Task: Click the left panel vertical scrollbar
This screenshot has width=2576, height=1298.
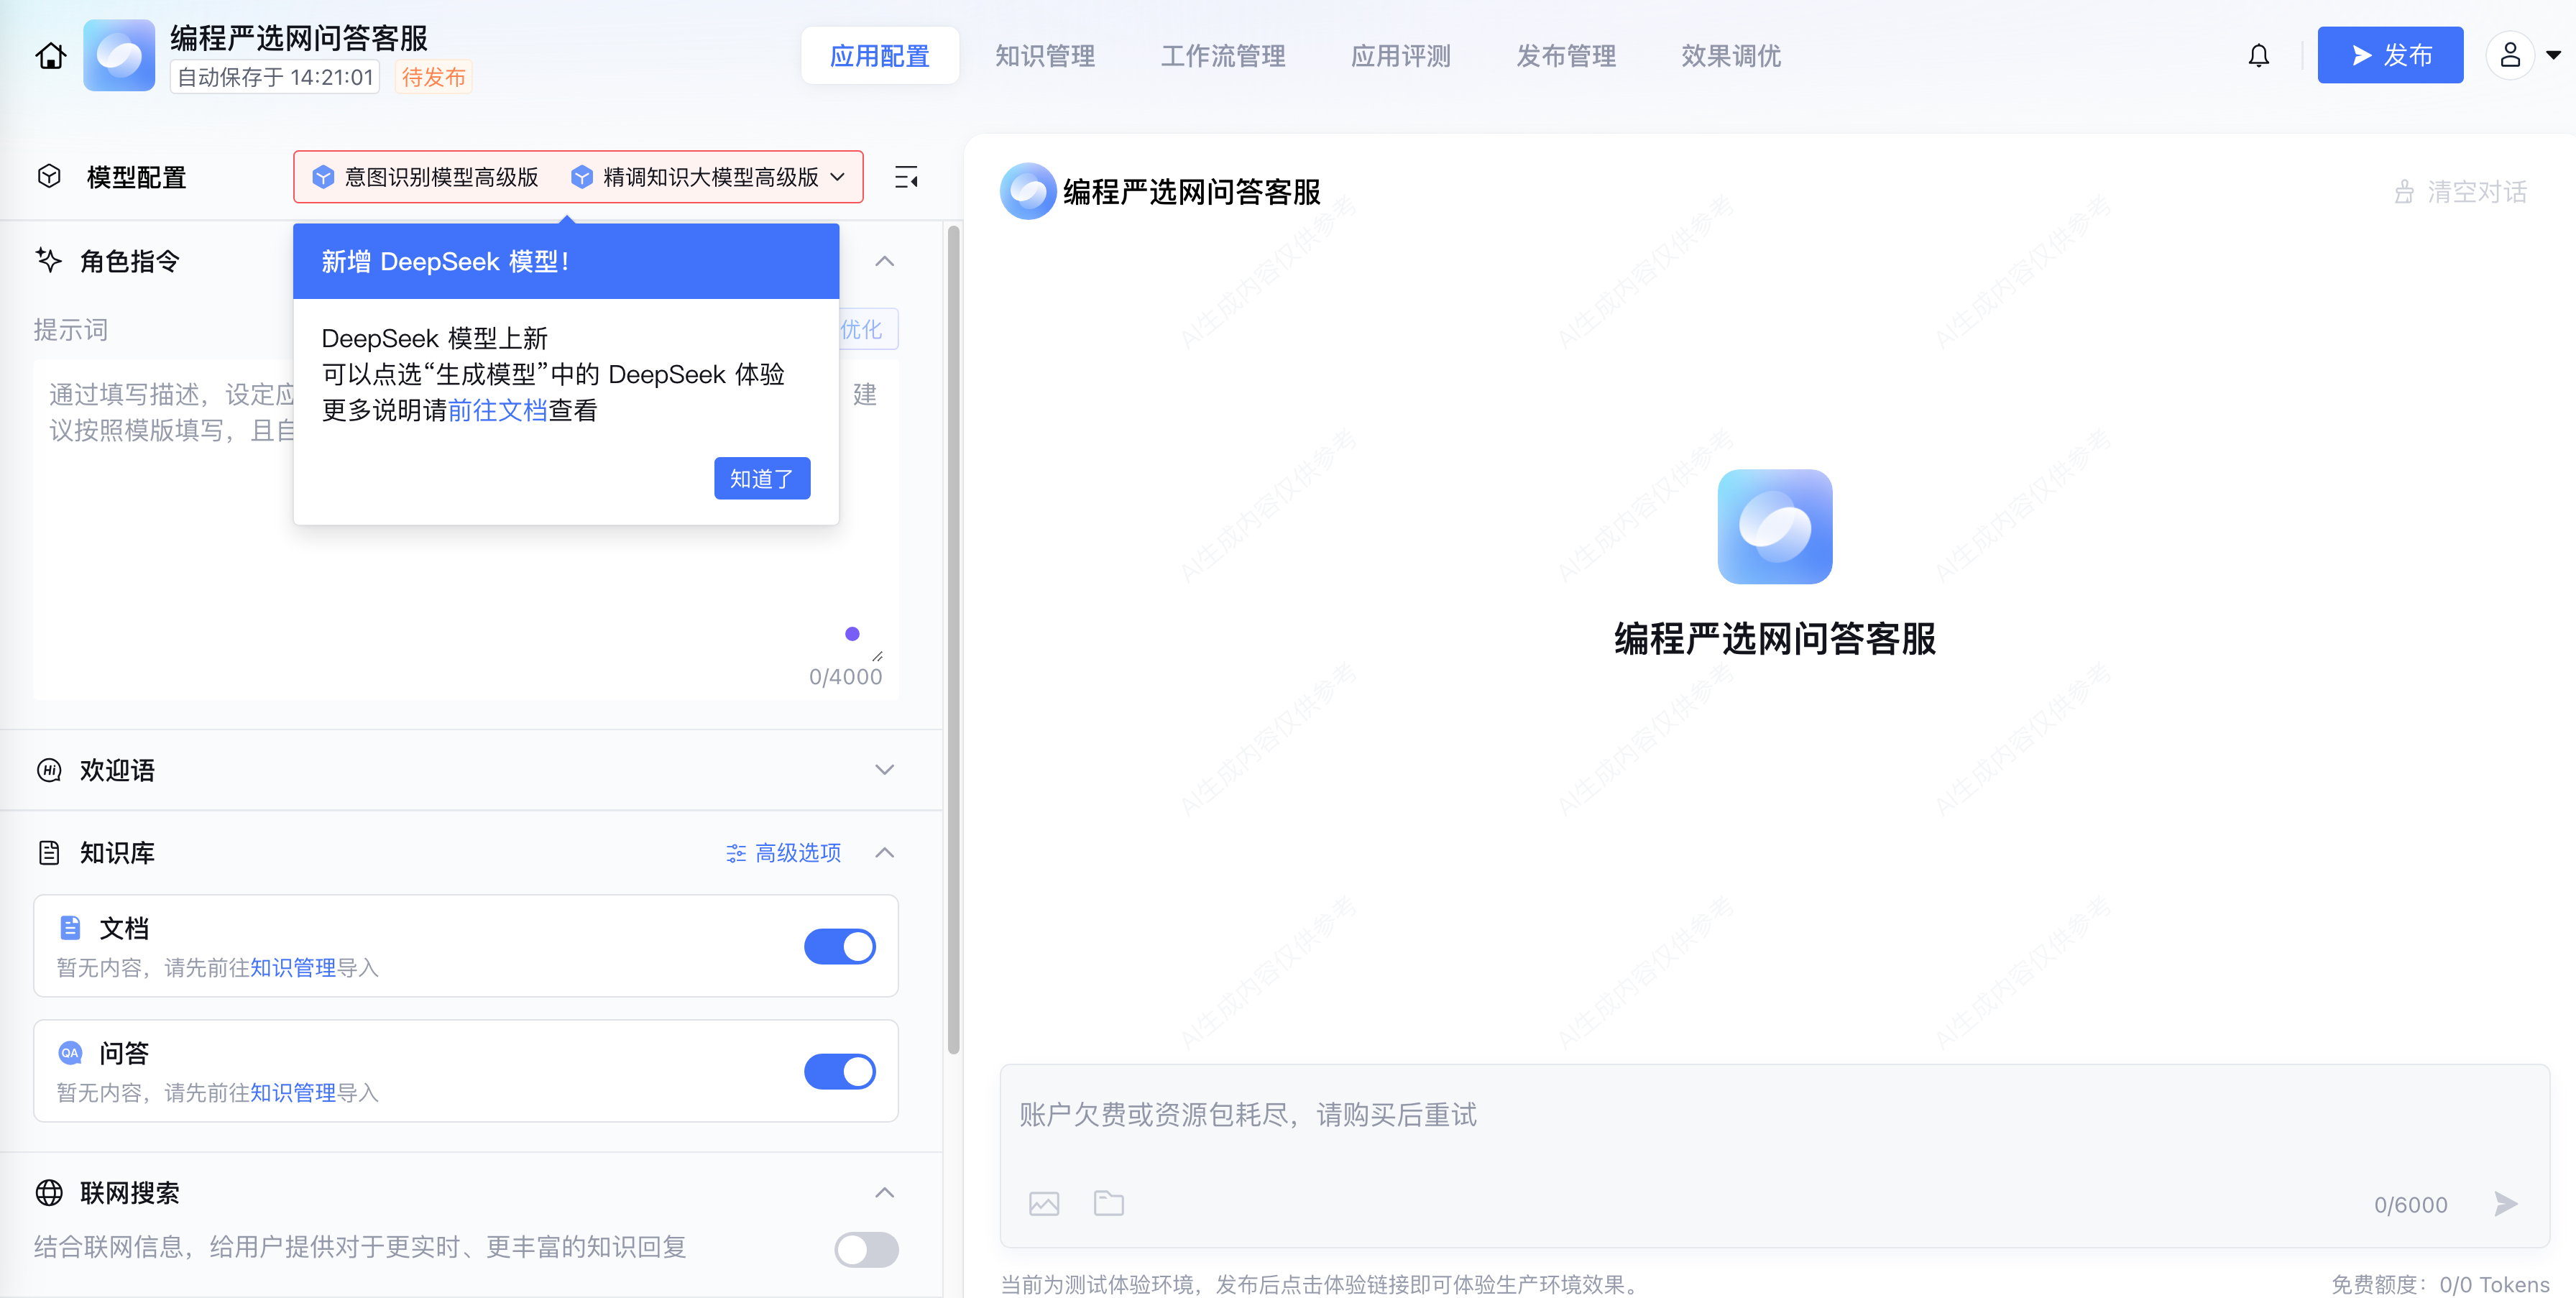Action: [953, 640]
